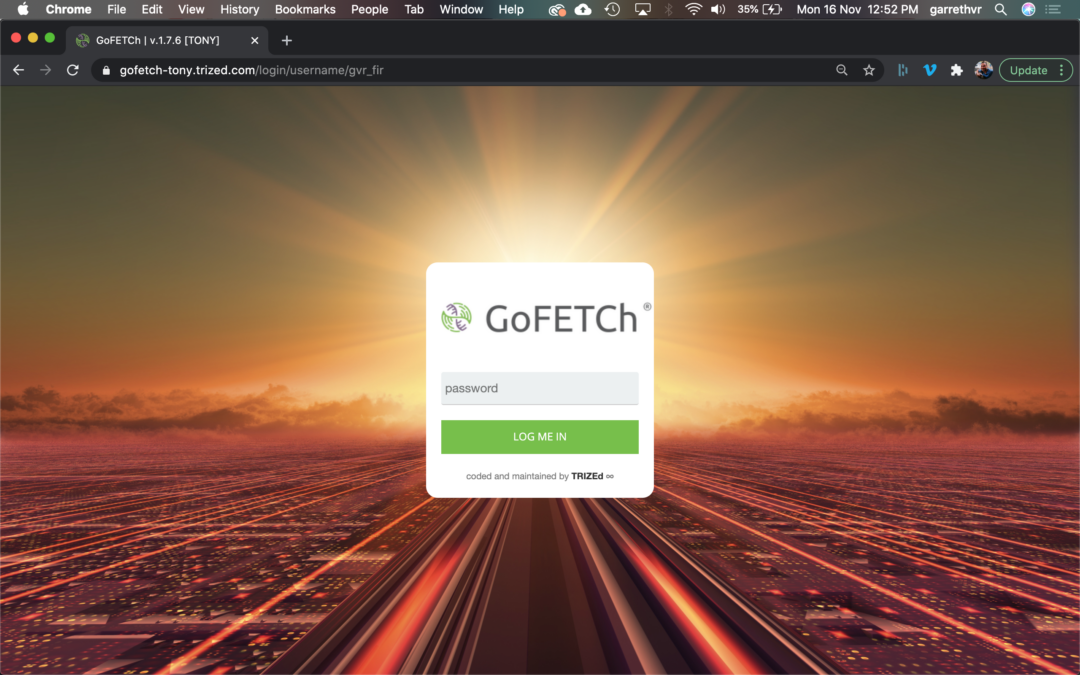Open the History menu

pyautogui.click(x=240, y=10)
